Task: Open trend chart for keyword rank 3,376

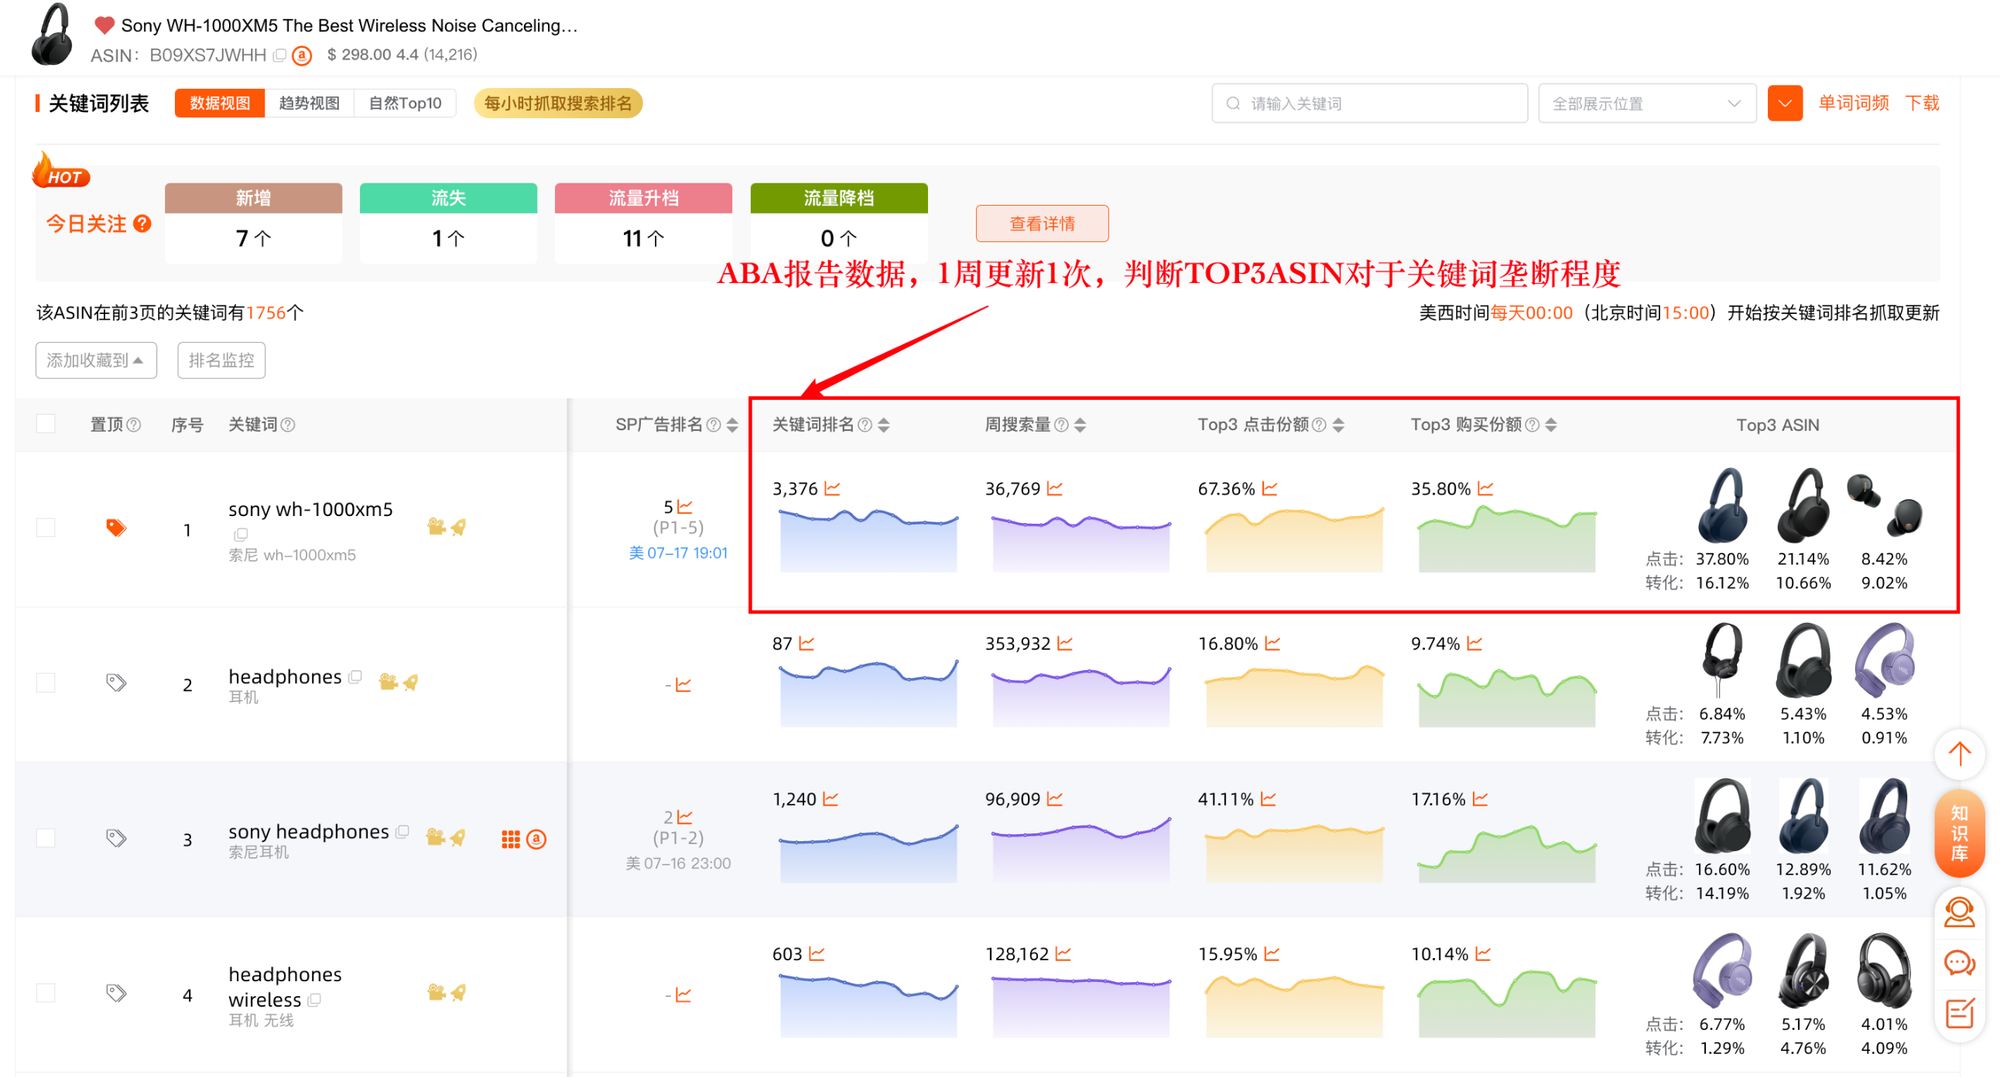Action: (832, 489)
